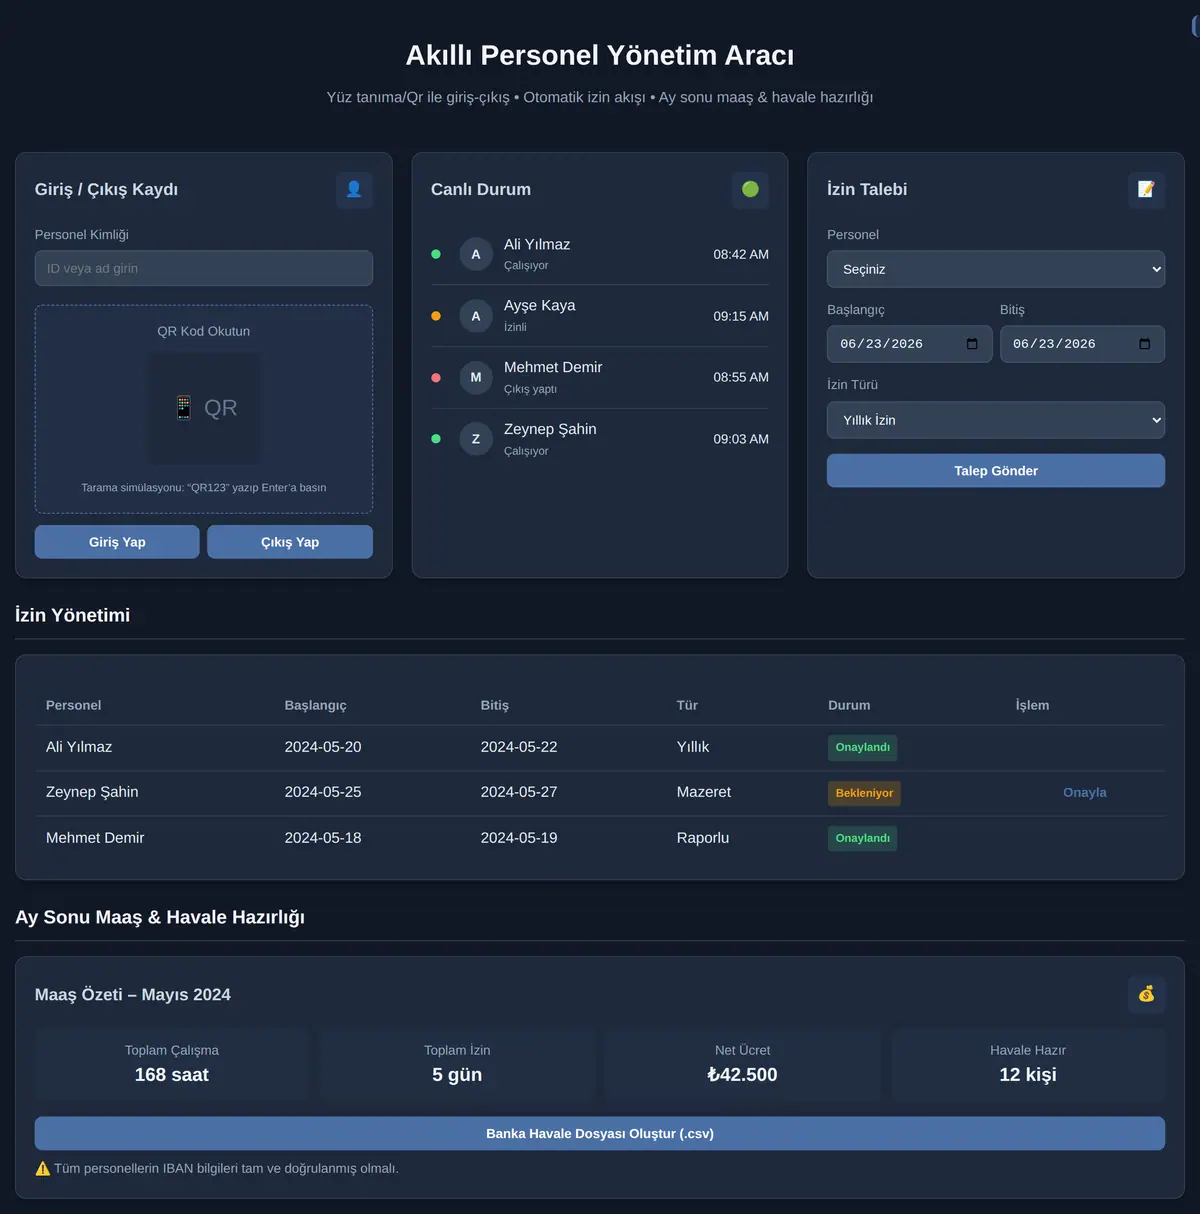Expand the İzin Türü dropdown set to Yıllık İzin
This screenshot has height=1214, width=1200.
click(996, 420)
